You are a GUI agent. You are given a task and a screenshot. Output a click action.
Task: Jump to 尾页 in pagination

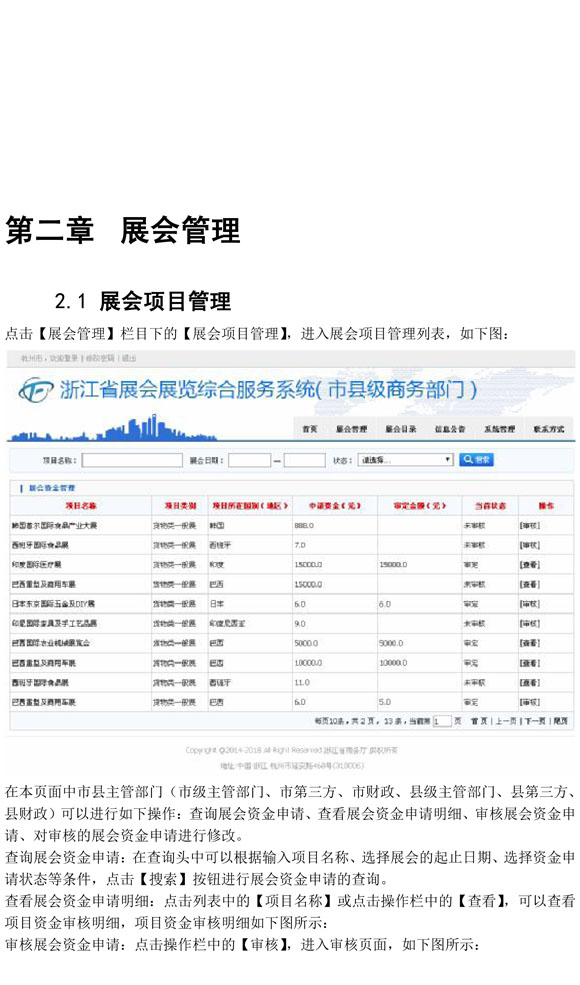(x=561, y=721)
